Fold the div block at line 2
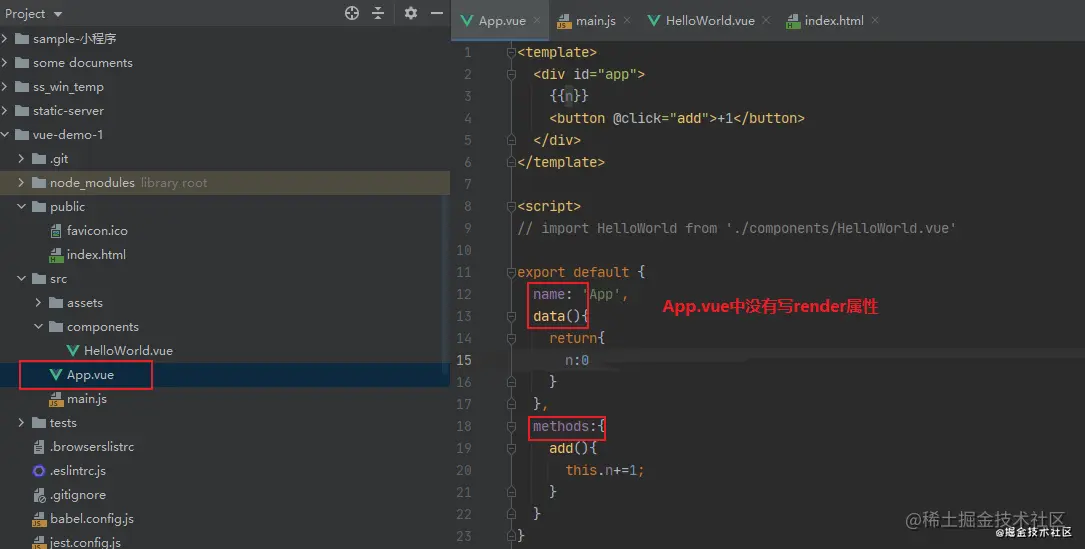 coord(511,74)
